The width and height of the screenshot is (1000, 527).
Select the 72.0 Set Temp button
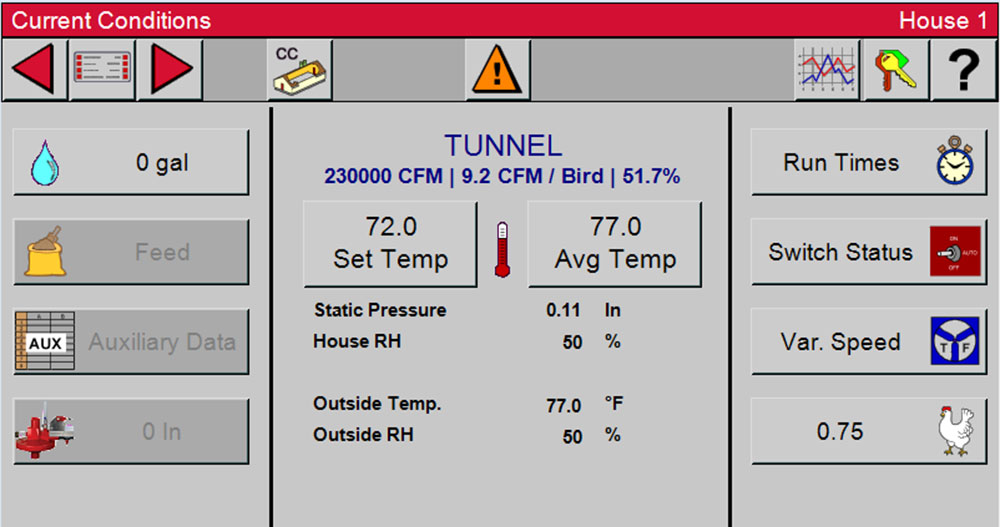[x=390, y=244]
